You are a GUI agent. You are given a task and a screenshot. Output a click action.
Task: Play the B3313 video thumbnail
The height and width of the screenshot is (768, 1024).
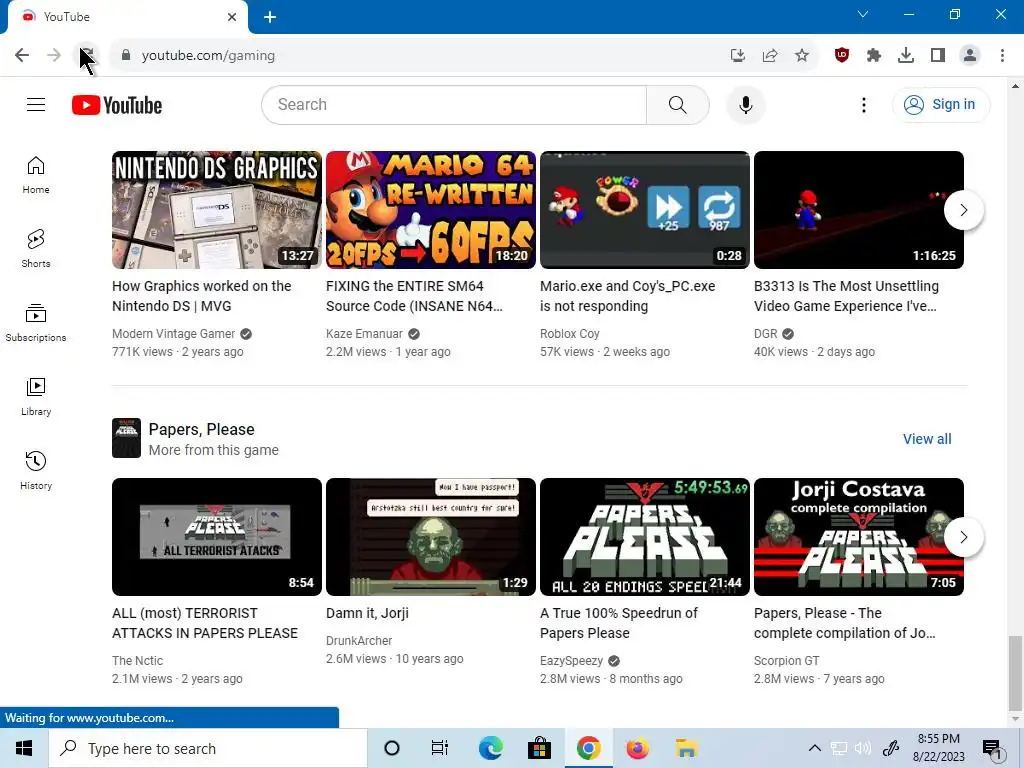[858, 210]
